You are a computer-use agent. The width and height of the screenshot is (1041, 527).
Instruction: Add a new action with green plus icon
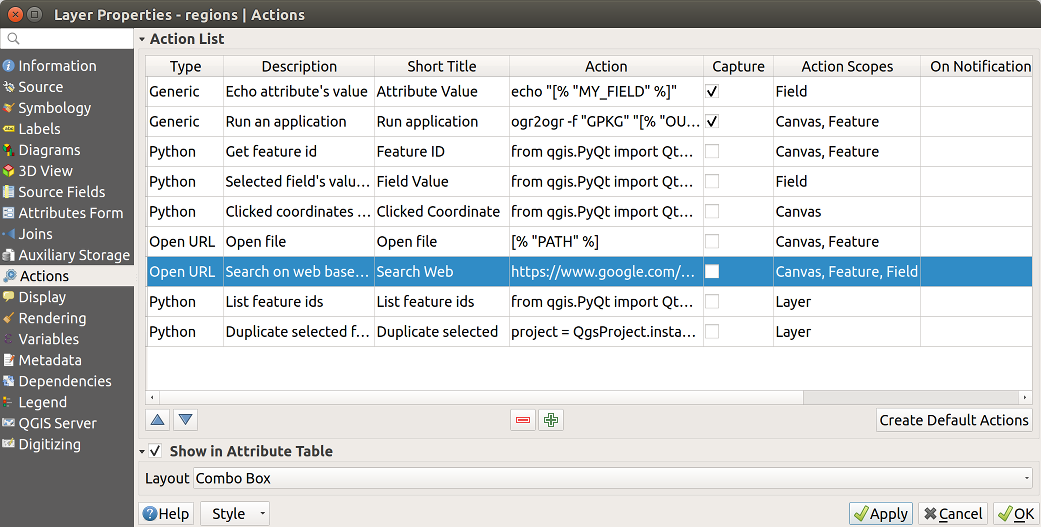pyautogui.click(x=550, y=420)
